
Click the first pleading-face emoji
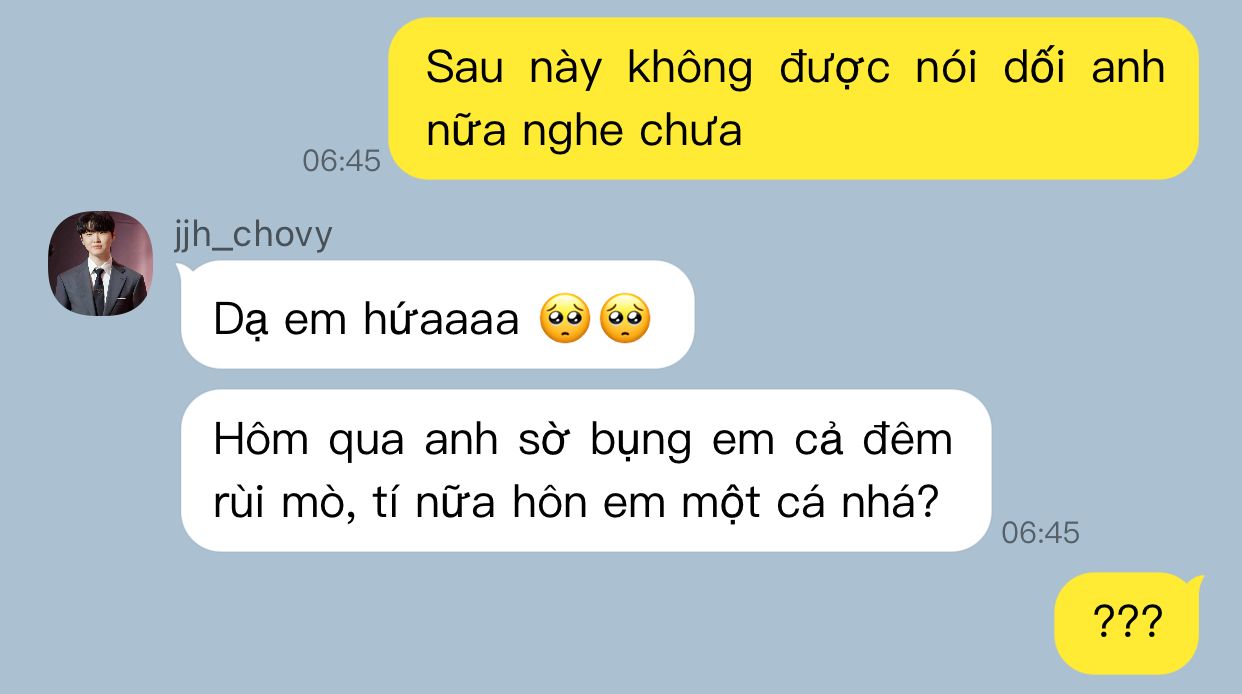coord(565,319)
